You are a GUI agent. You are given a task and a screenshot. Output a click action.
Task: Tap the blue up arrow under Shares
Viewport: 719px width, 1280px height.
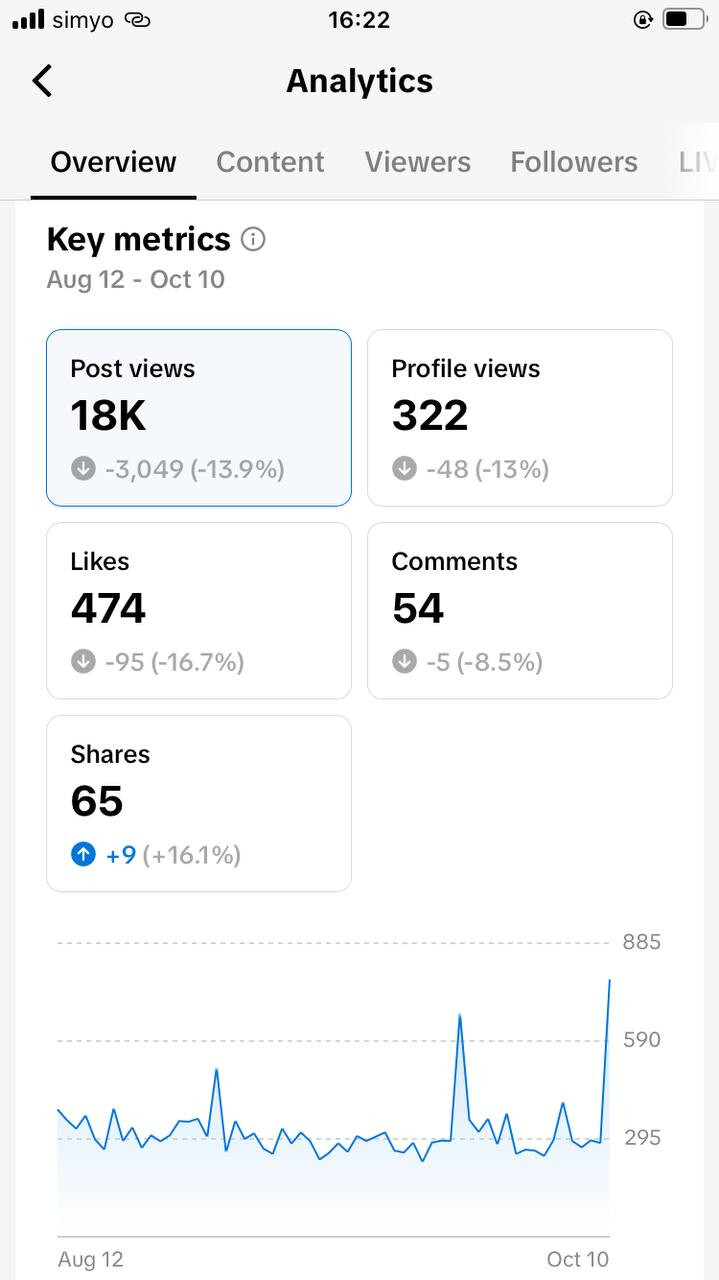[83, 854]
